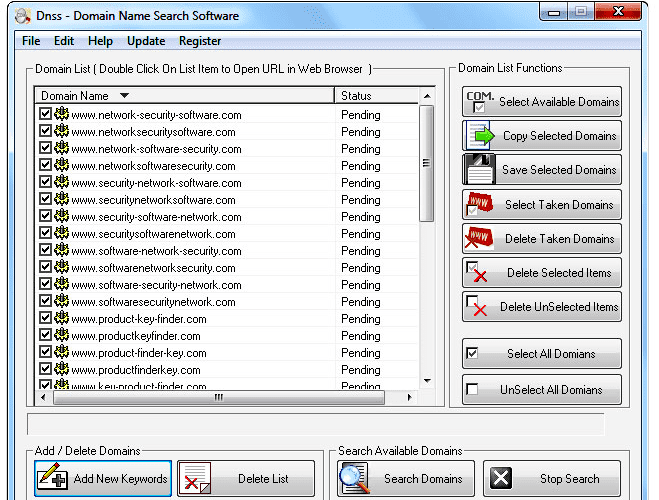Click the horizontal scrollbar right arrow
The height and width of the screenshot is (500, 659).
pyautogui.click(x=409, y=397)
